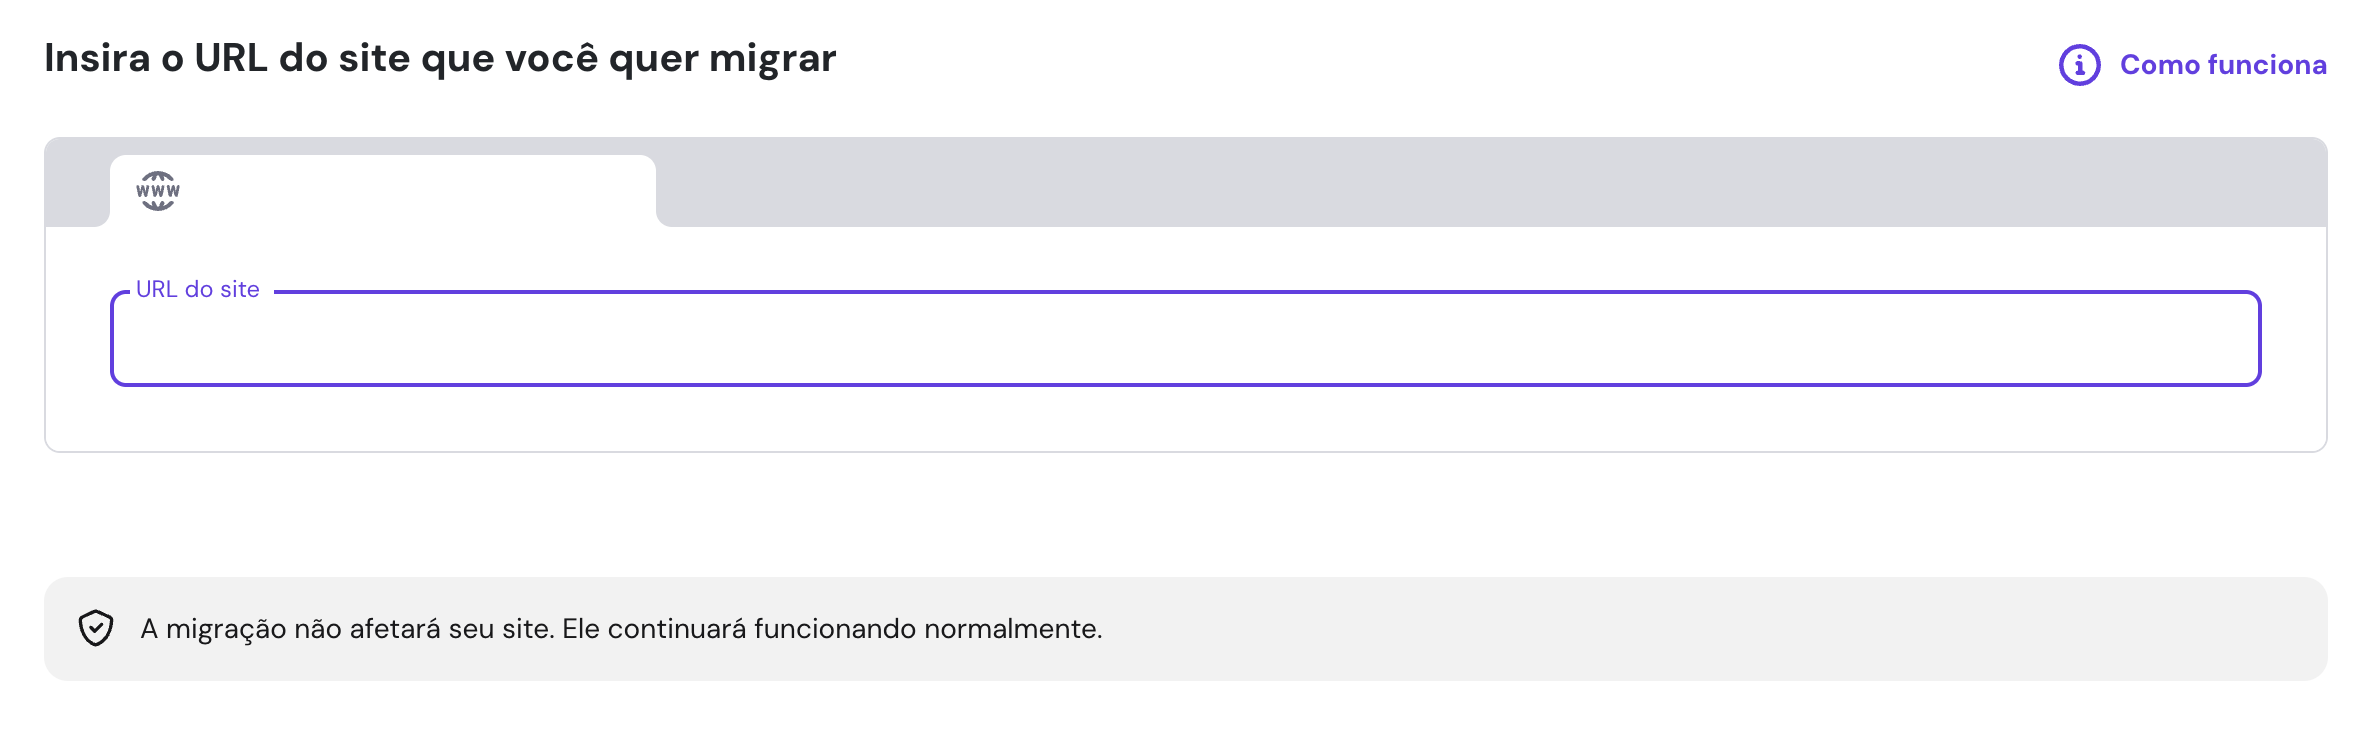Image resolution: width=2380 pixels, height=752 pixels.
Task: Click the word "funciona" in the help link
Action: pyautogui.click(x=2266, y=65)
